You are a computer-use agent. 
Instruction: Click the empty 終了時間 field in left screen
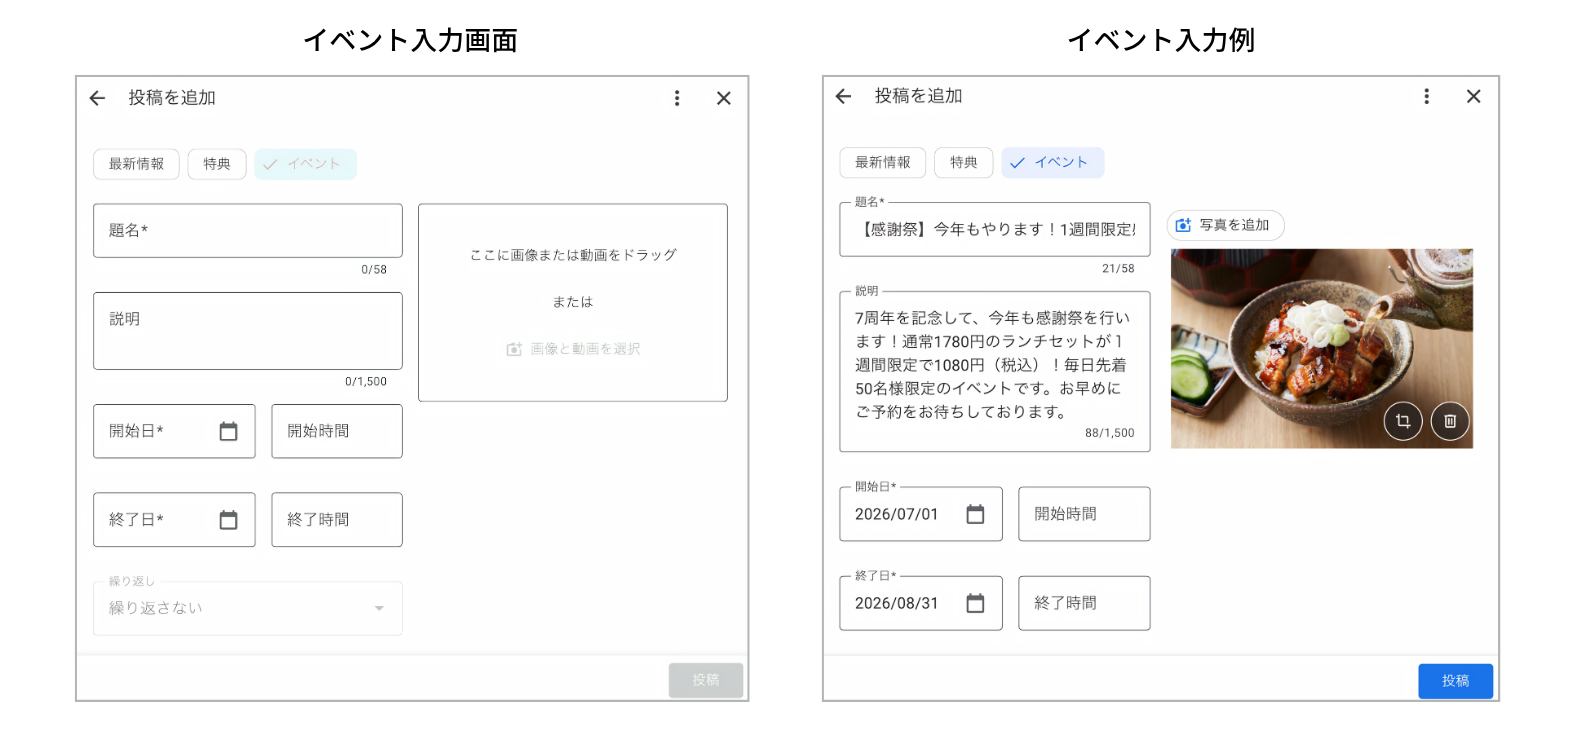point(337,520)
